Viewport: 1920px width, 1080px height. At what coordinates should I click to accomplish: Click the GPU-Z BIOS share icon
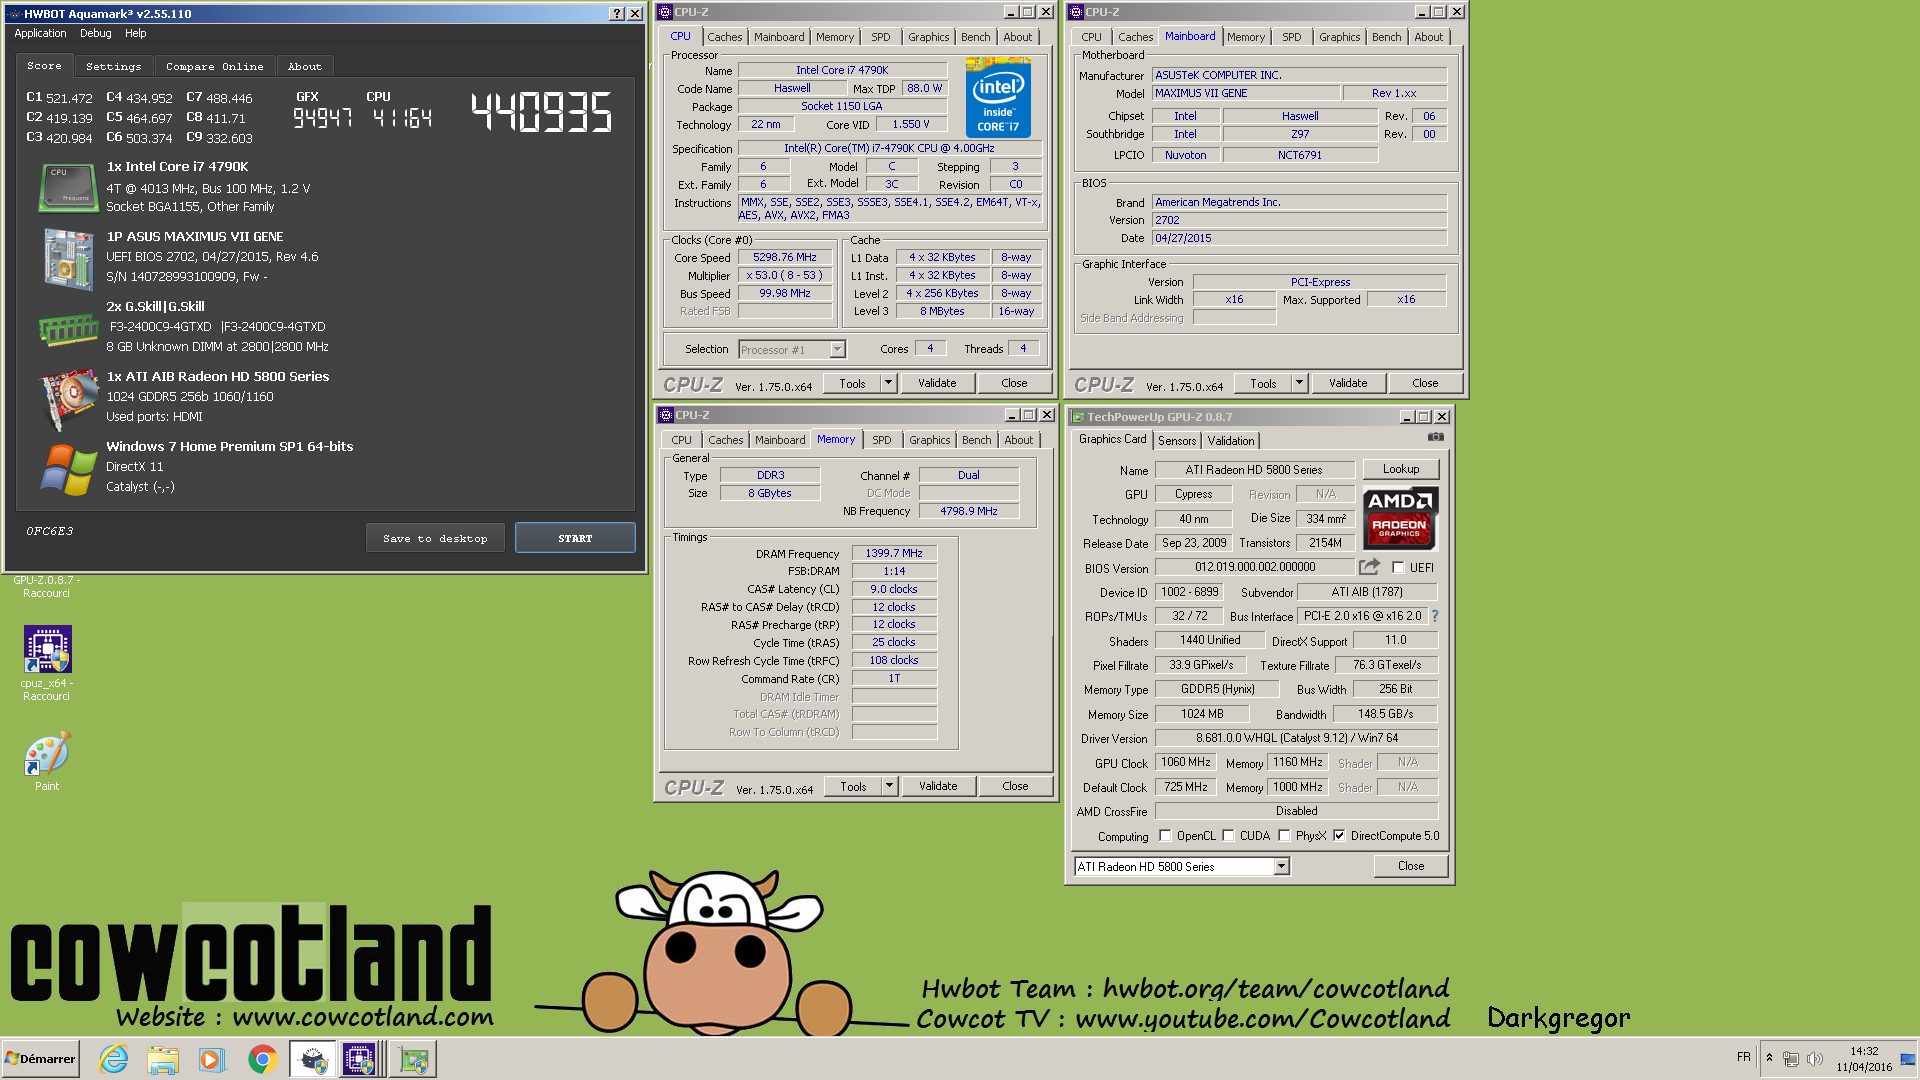(x=1369, y=567)
